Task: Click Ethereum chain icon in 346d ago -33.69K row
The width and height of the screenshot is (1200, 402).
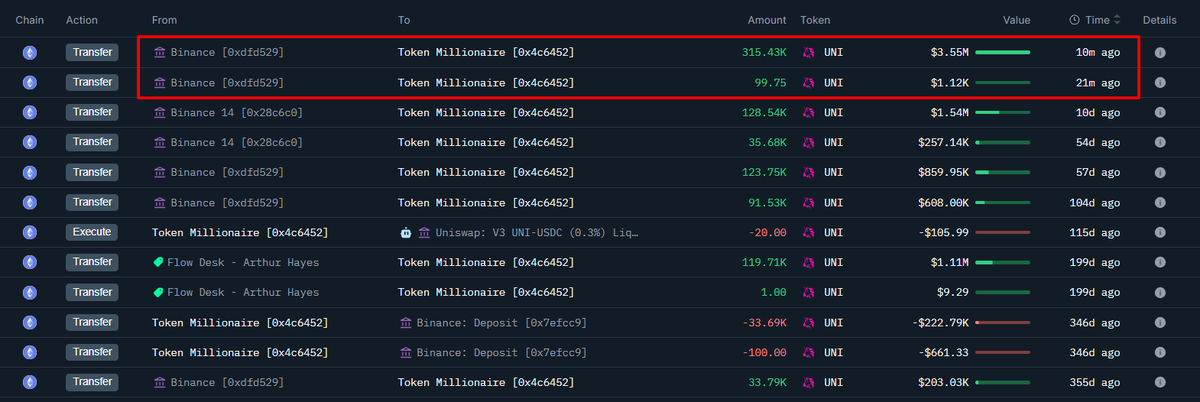Action: (30, 322)
